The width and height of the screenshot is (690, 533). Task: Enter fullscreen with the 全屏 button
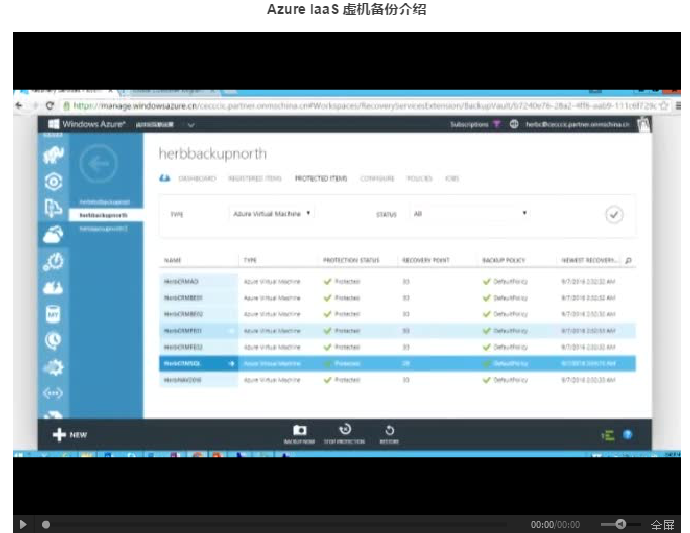663,524
